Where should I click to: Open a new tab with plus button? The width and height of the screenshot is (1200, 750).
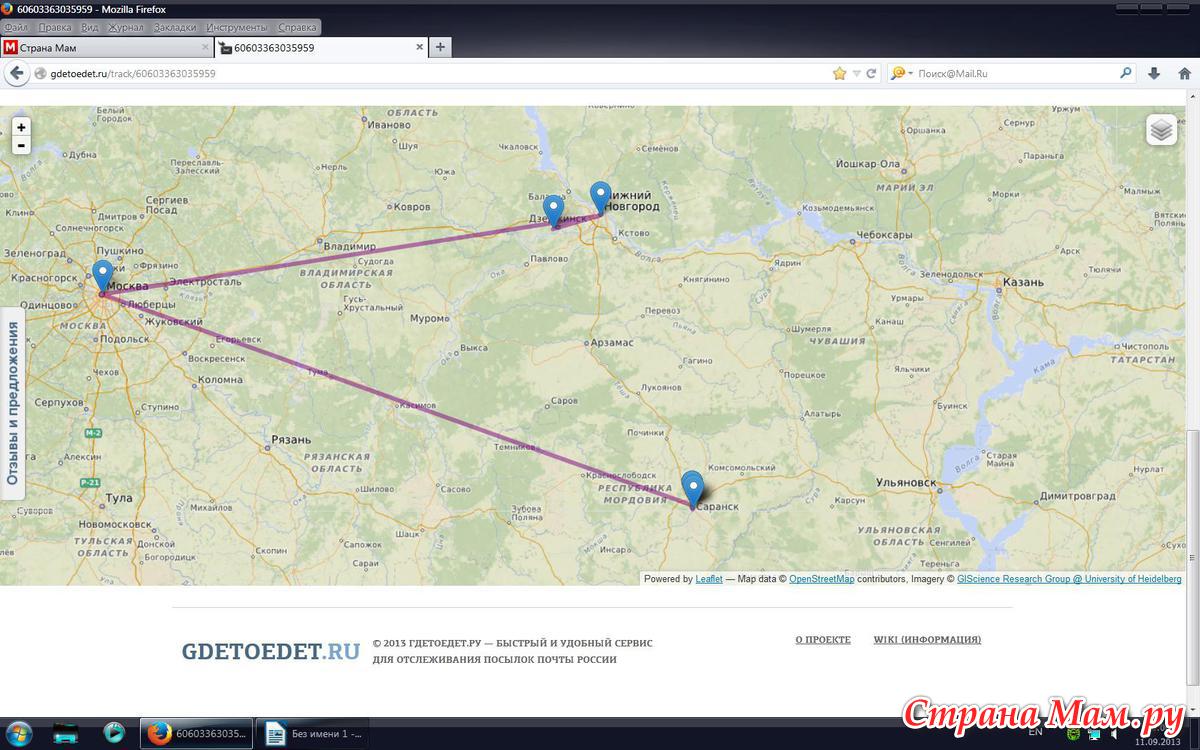(440, 47)
